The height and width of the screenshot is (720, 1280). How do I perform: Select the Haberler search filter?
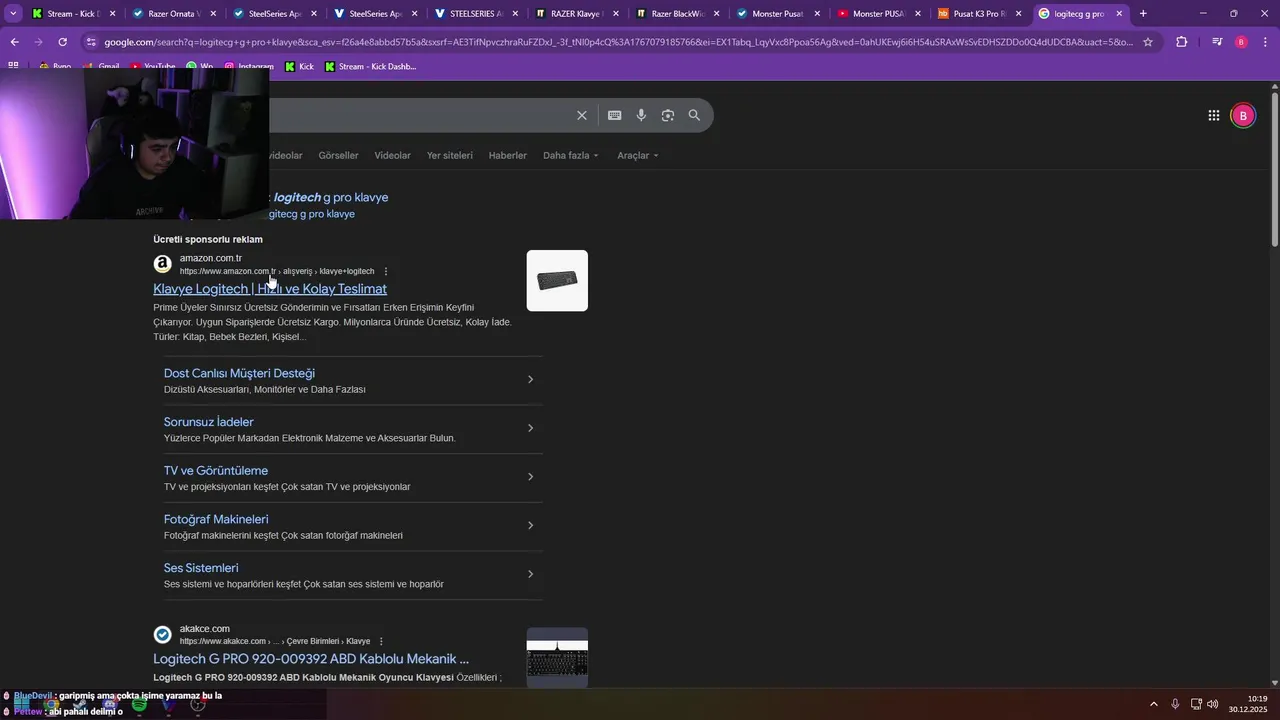point(507,155)
